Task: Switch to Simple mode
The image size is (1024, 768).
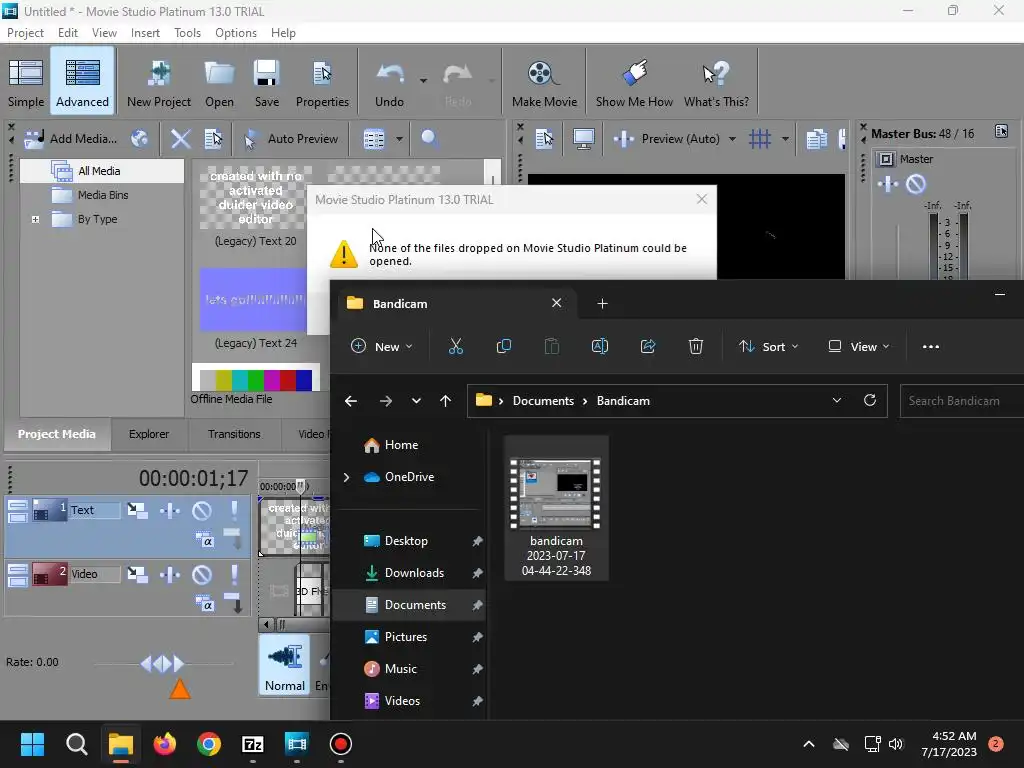Action: [25, 81]
